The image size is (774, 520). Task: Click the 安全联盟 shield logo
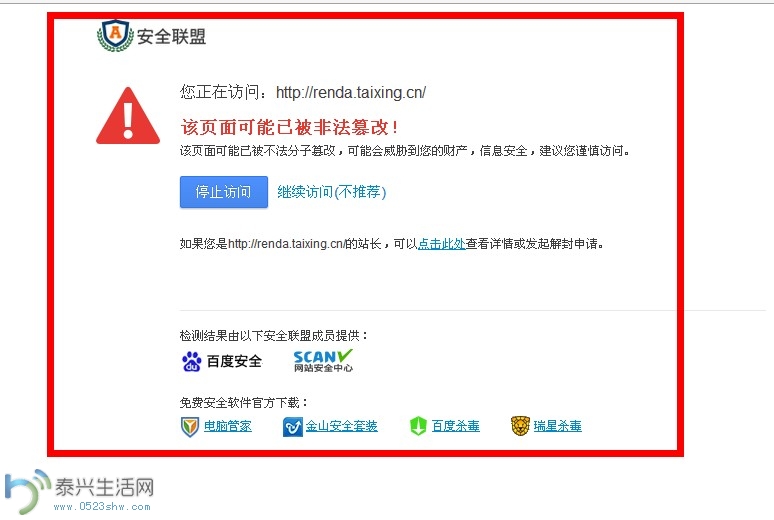(115, 36)
